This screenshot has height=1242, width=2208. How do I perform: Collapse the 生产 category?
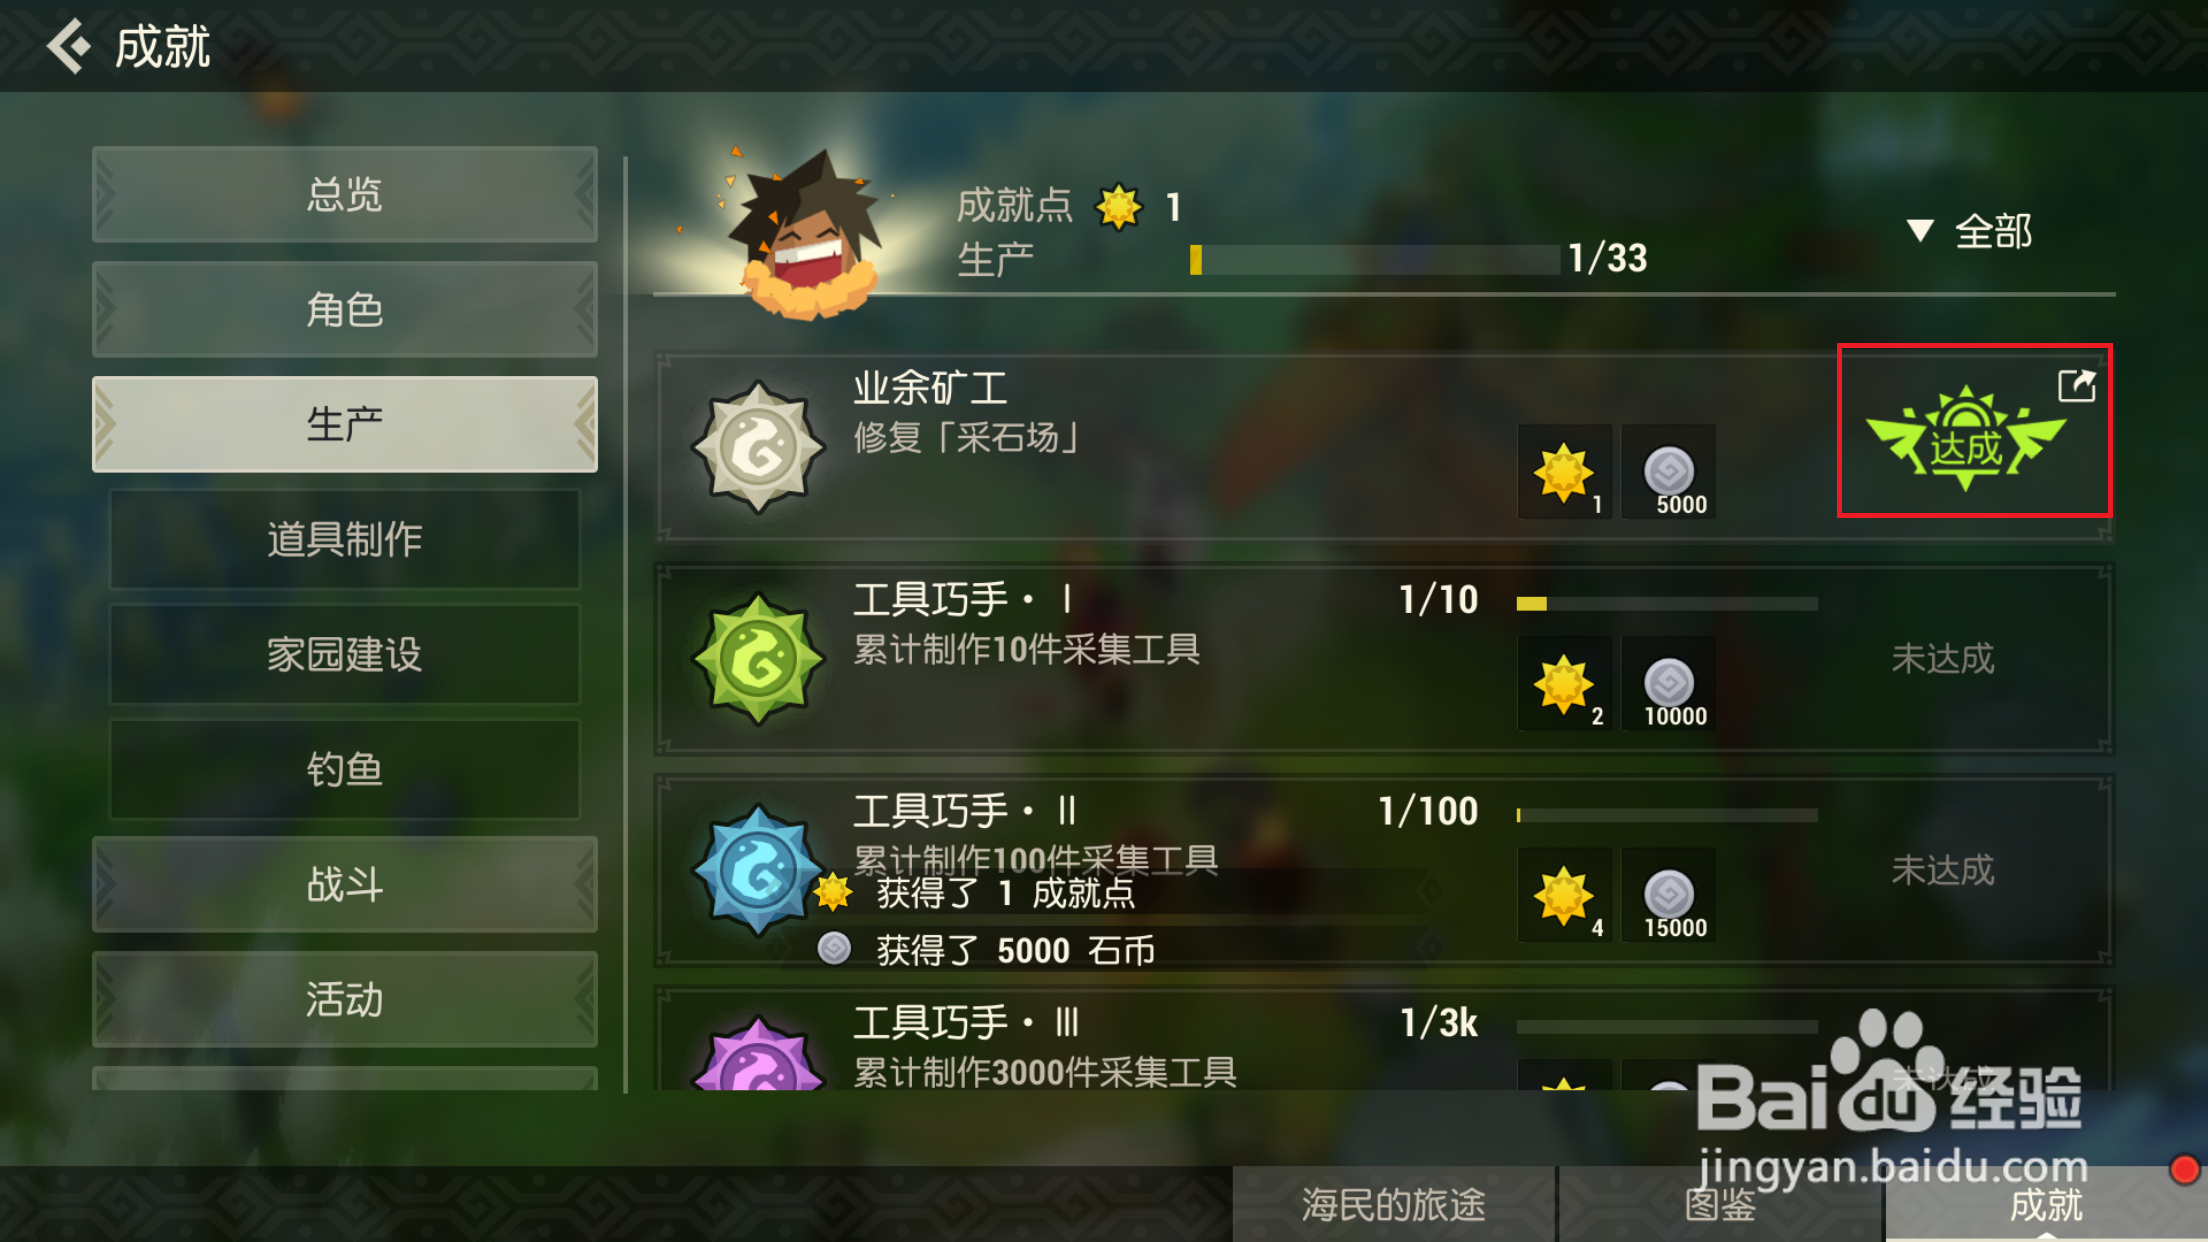[x=345, y=424]
